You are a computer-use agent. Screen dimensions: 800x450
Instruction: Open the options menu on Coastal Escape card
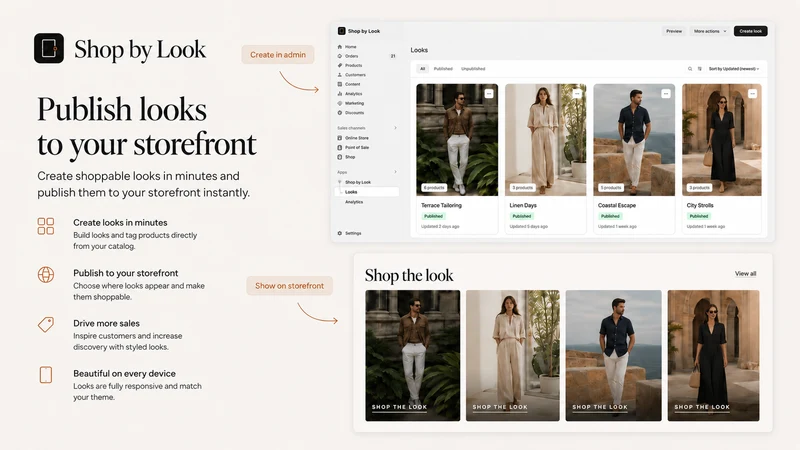(665, 93)
